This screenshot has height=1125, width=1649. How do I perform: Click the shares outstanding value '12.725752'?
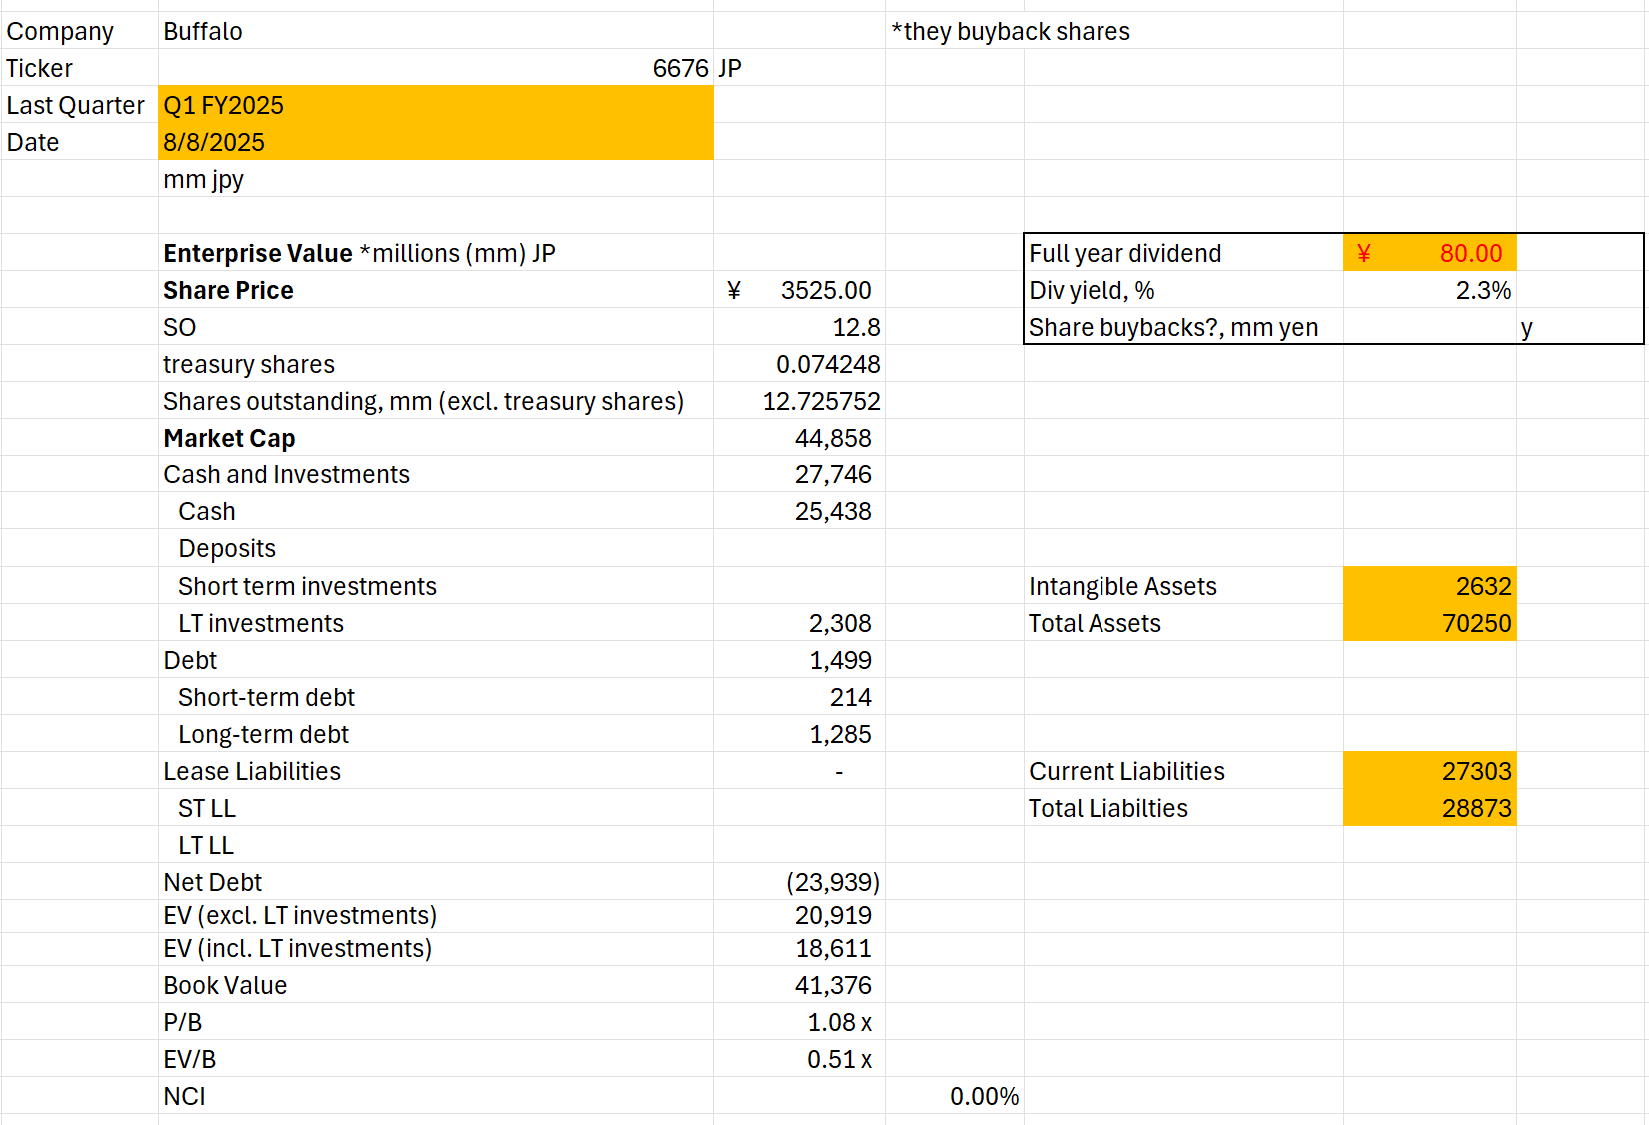tap(799, 401)
